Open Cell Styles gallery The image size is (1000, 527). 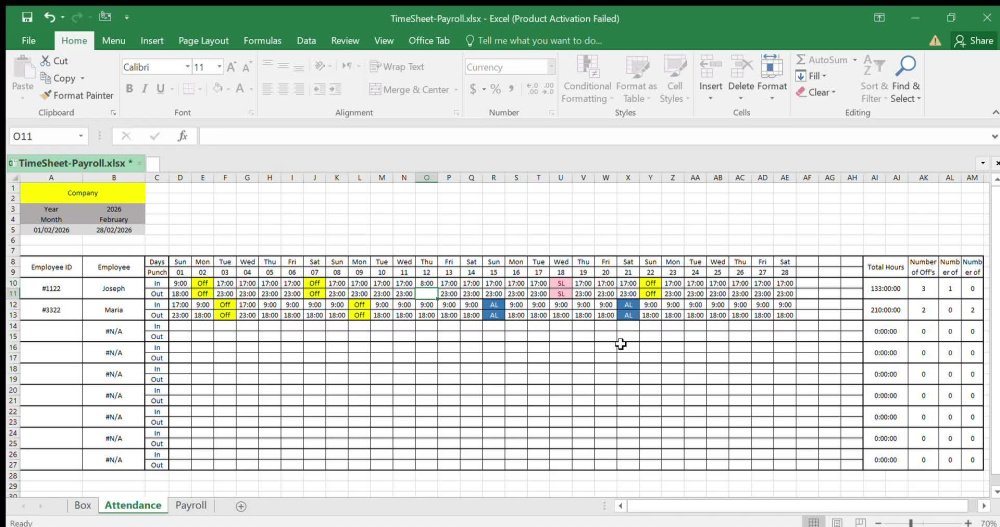click(674, 79)
